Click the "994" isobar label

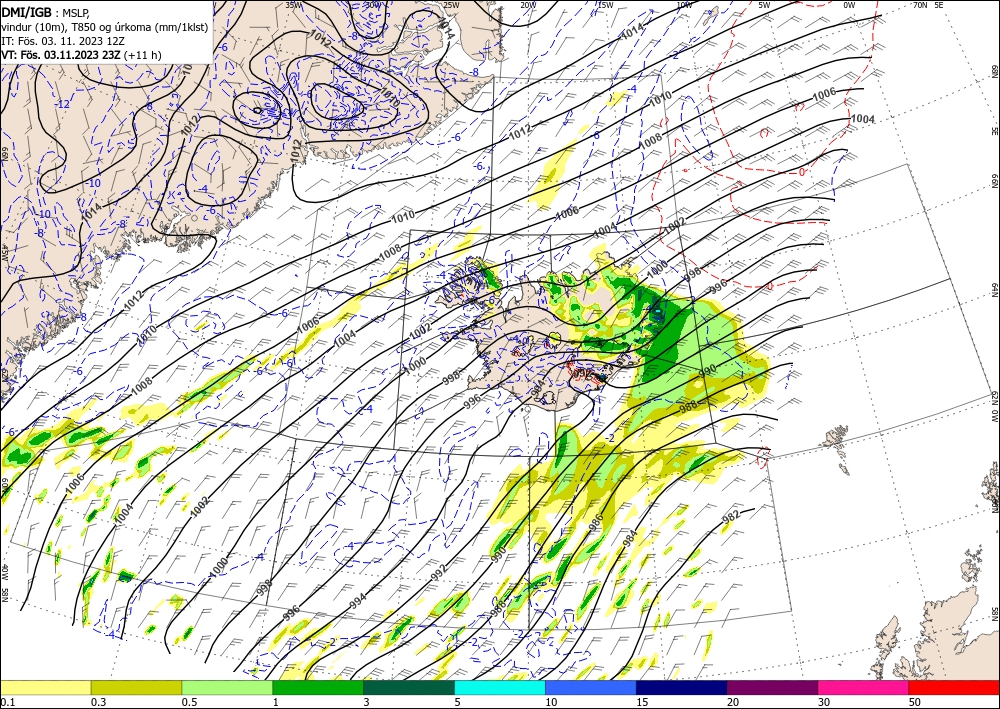pos(358,600)
